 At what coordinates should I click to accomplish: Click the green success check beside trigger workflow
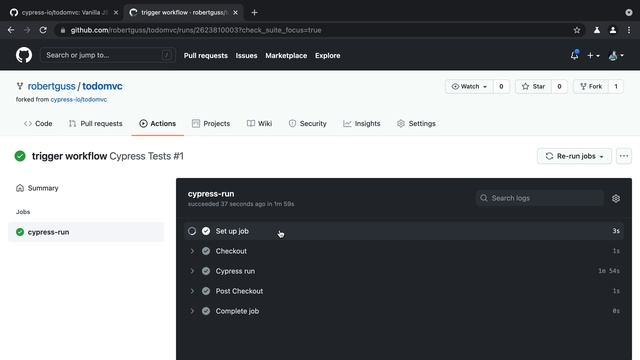click(x=20, y=156)
